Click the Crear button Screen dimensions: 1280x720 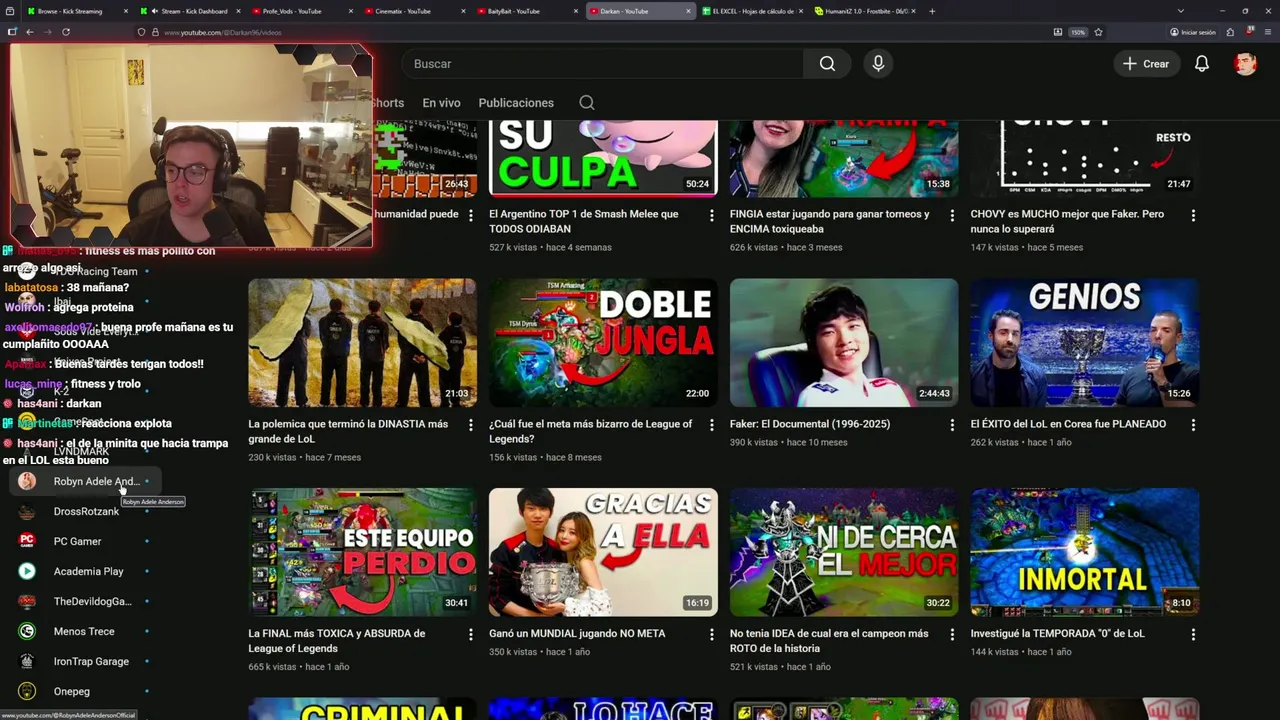point(1146,64)
